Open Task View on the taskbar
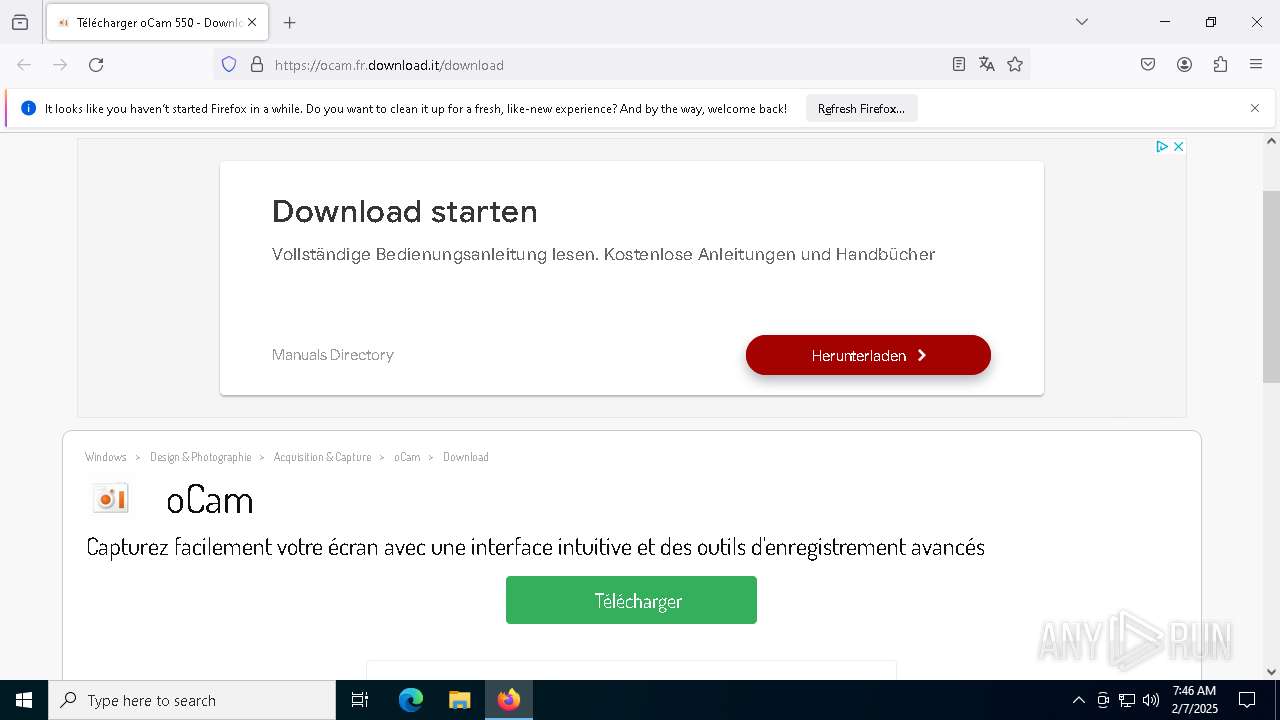The width and height of the screenshot is (1280, 720). [x=360, y=700]
